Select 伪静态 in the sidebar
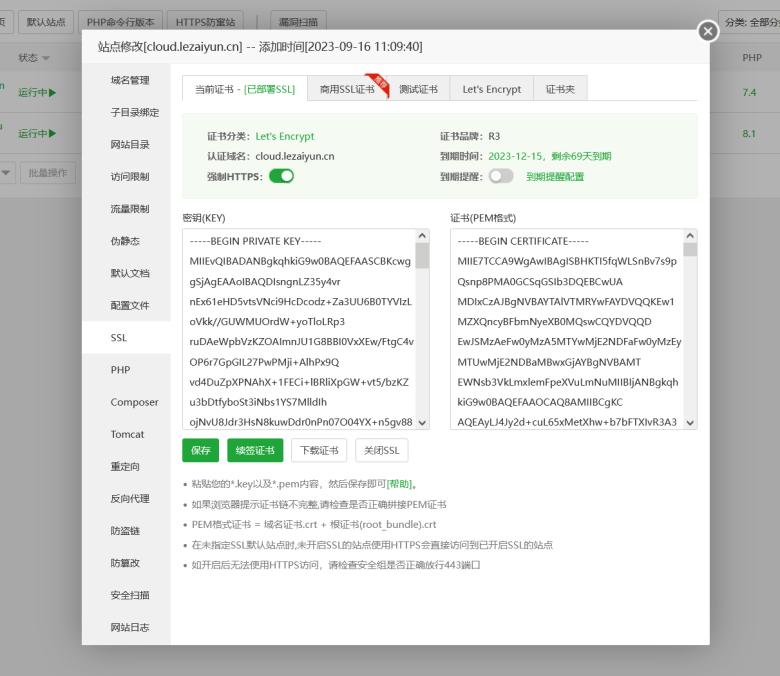 pos(125,241)
